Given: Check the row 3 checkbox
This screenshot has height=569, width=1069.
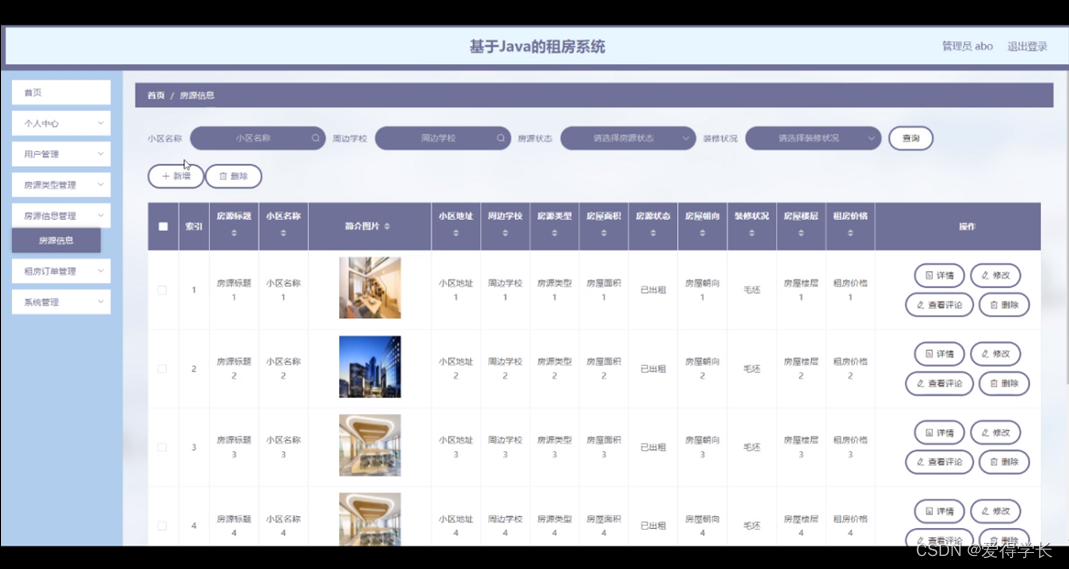Looking at the screenshot, I should (162, 447).
